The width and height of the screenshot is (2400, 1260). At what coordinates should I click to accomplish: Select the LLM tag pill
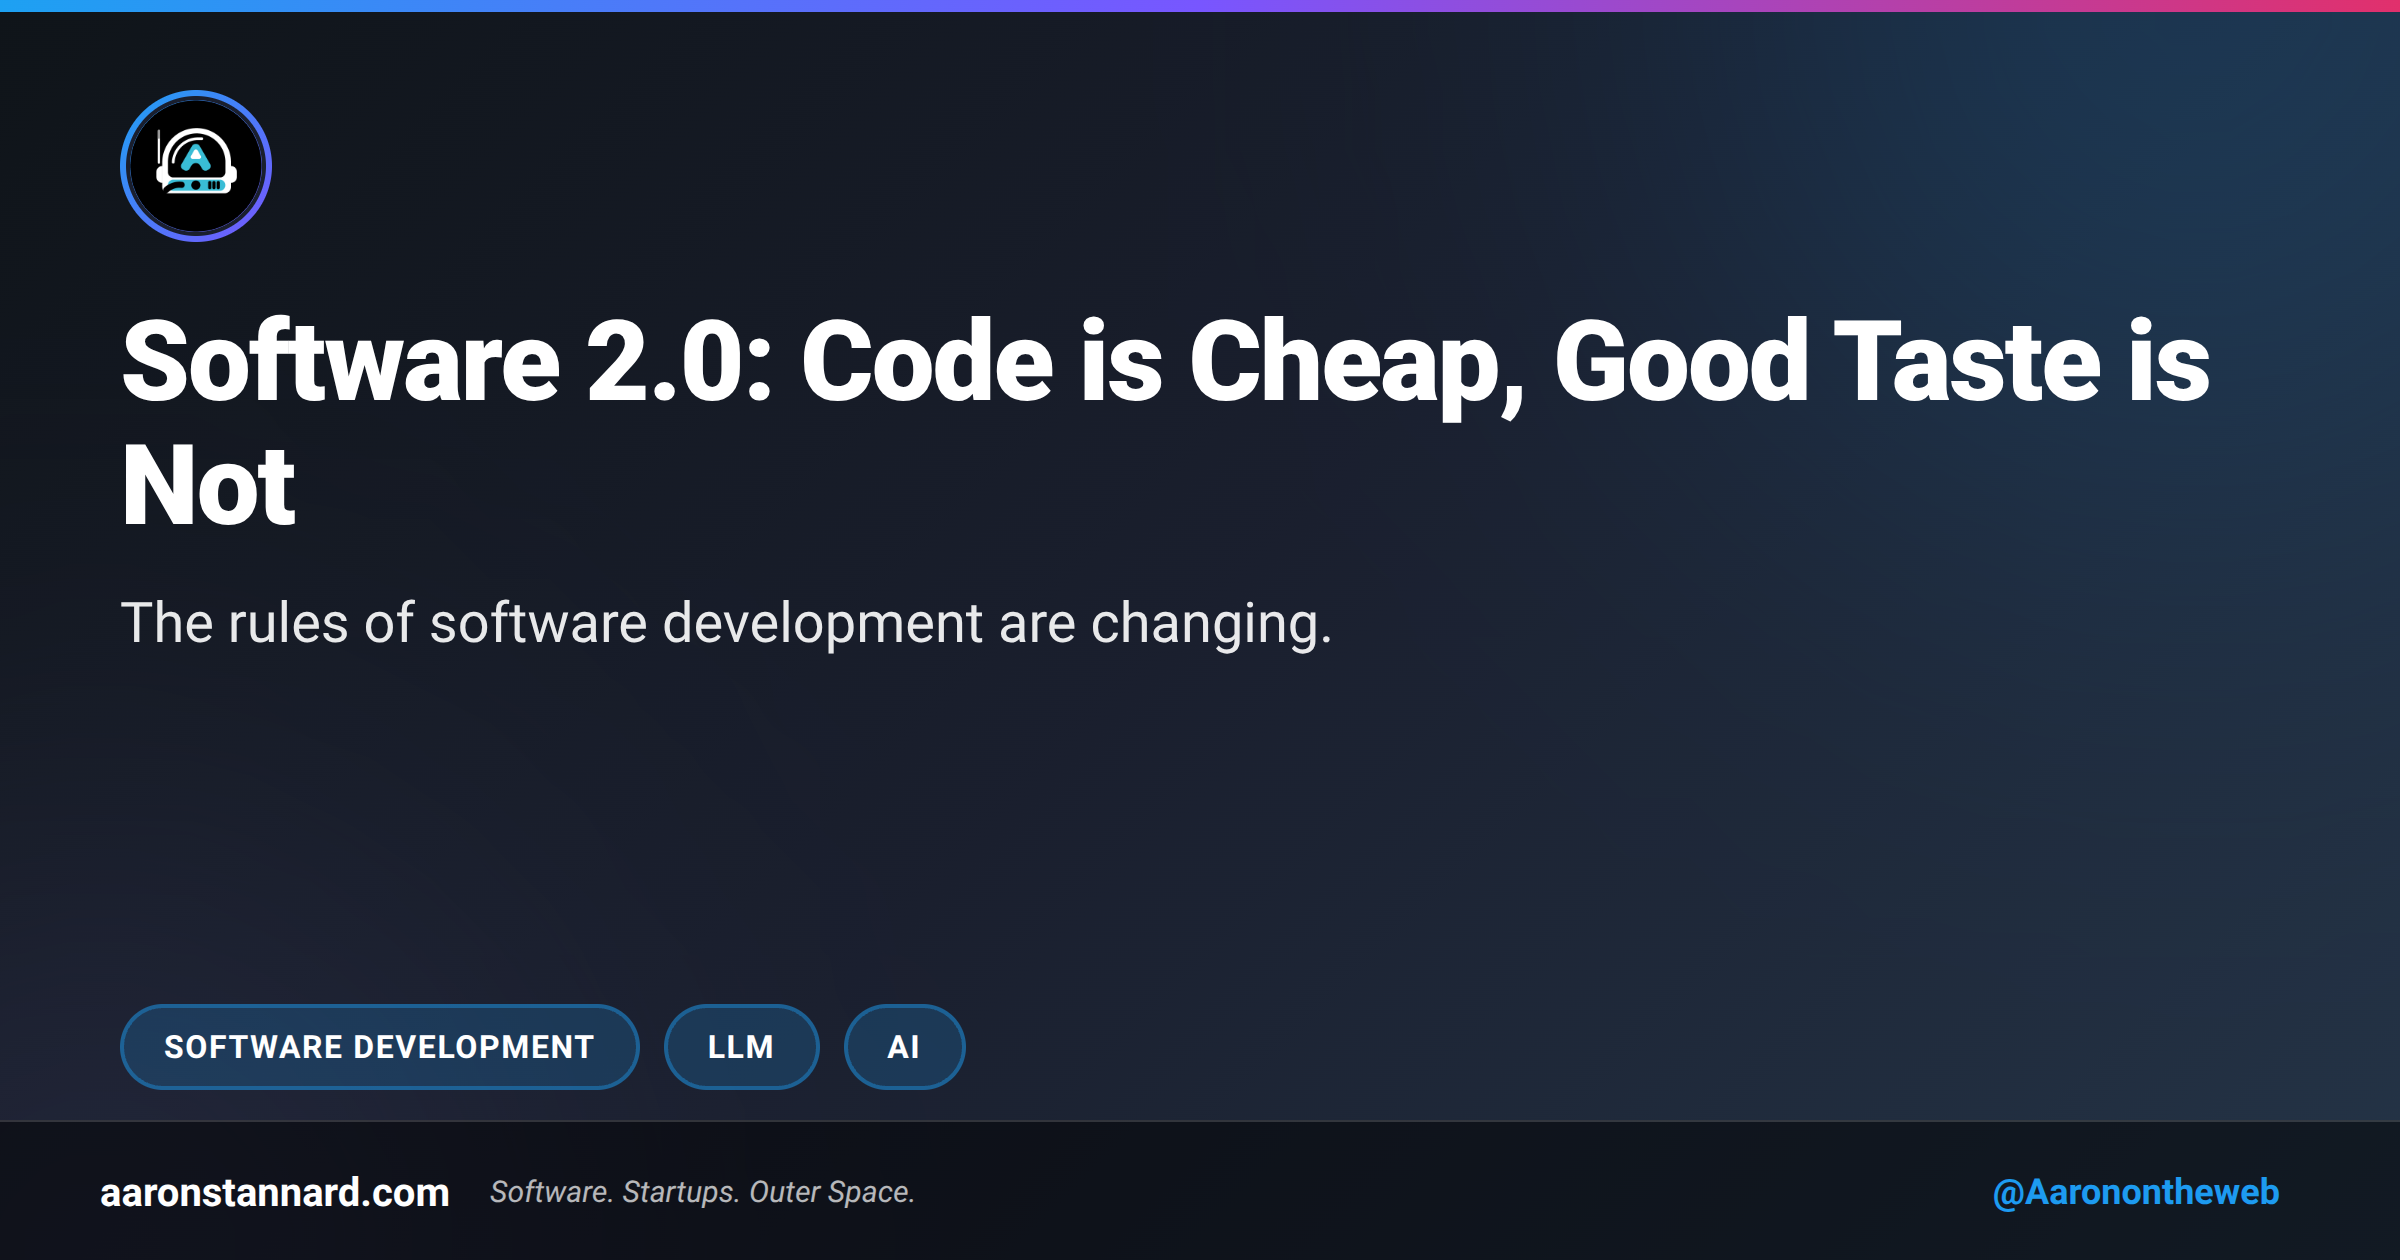tap(741, 1046)
